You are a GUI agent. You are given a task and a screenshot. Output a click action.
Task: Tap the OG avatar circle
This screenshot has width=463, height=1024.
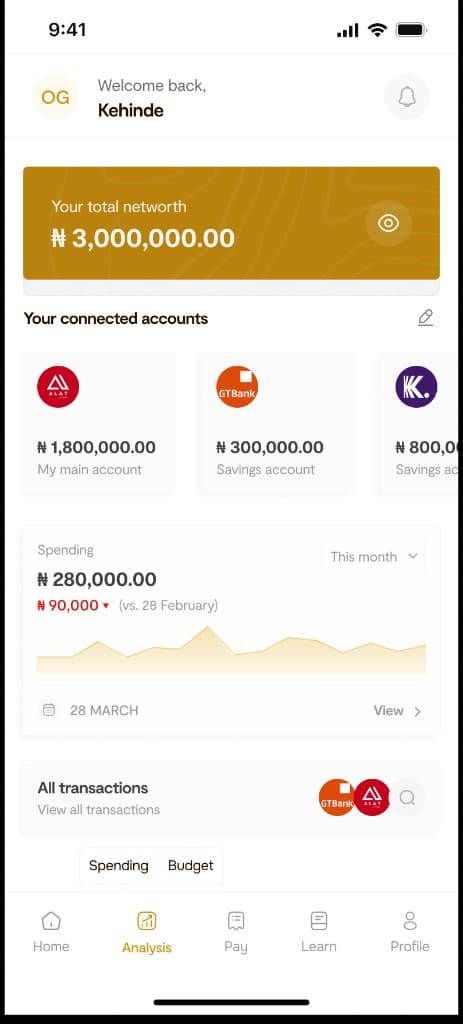(x=56, y=97)
